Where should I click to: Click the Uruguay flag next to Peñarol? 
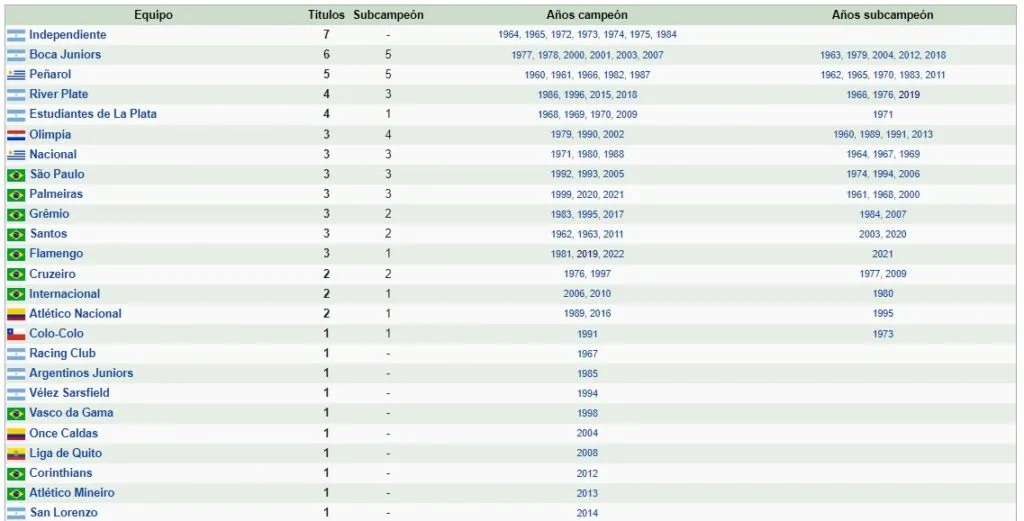point(16,75)
